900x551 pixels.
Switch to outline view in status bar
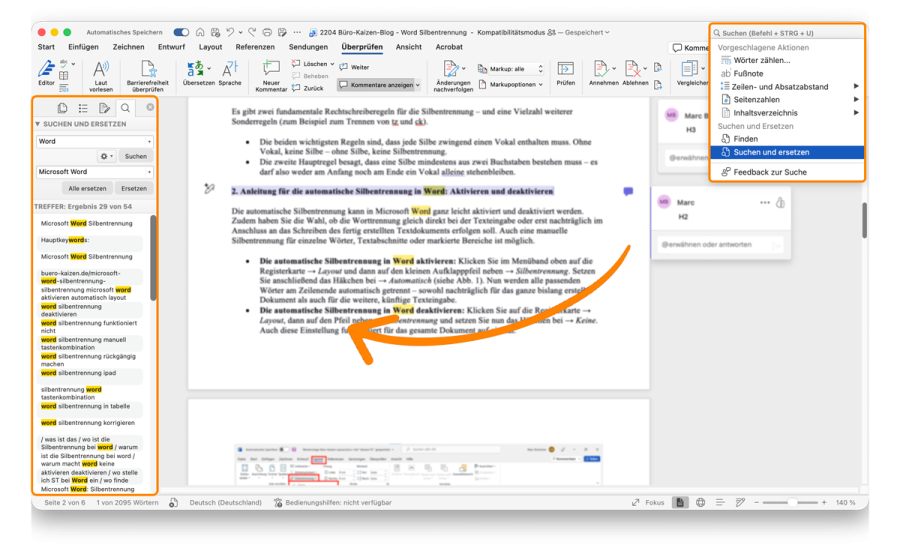pos(720,502)
